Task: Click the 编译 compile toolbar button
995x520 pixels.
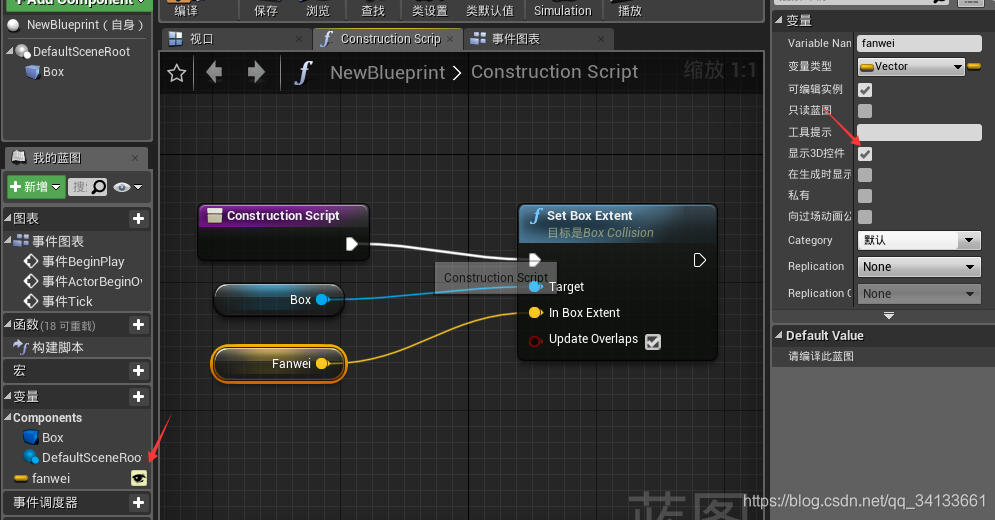Action: pos(185,10)
